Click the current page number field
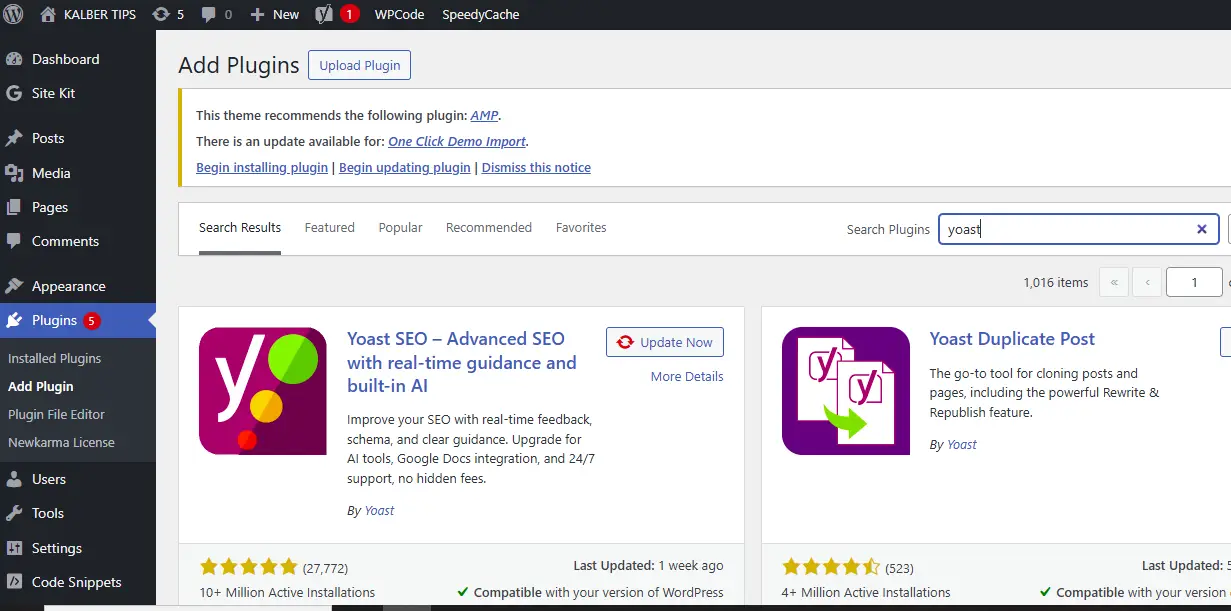Viewport: 1231px width, 611px height. (1194, 282)
